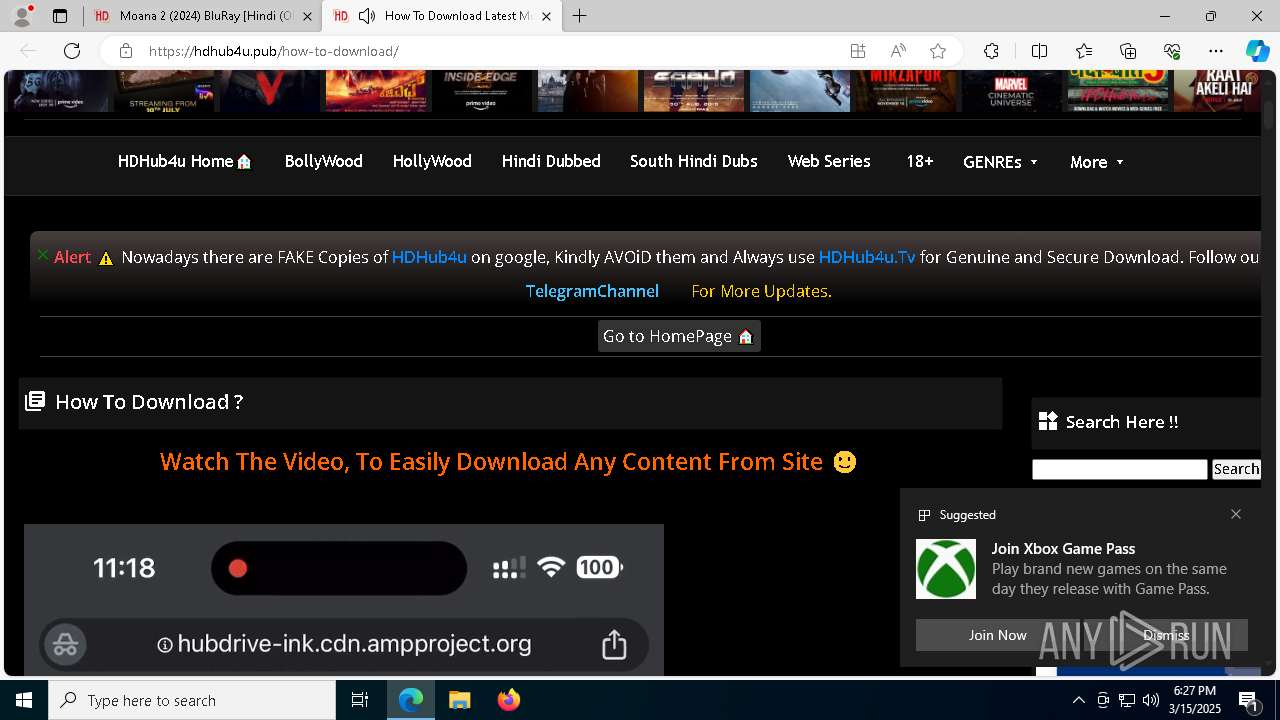Click the site search input field
Image resolution: width=1280 pixels, height=720 pixels.
tap(1120, 469)
